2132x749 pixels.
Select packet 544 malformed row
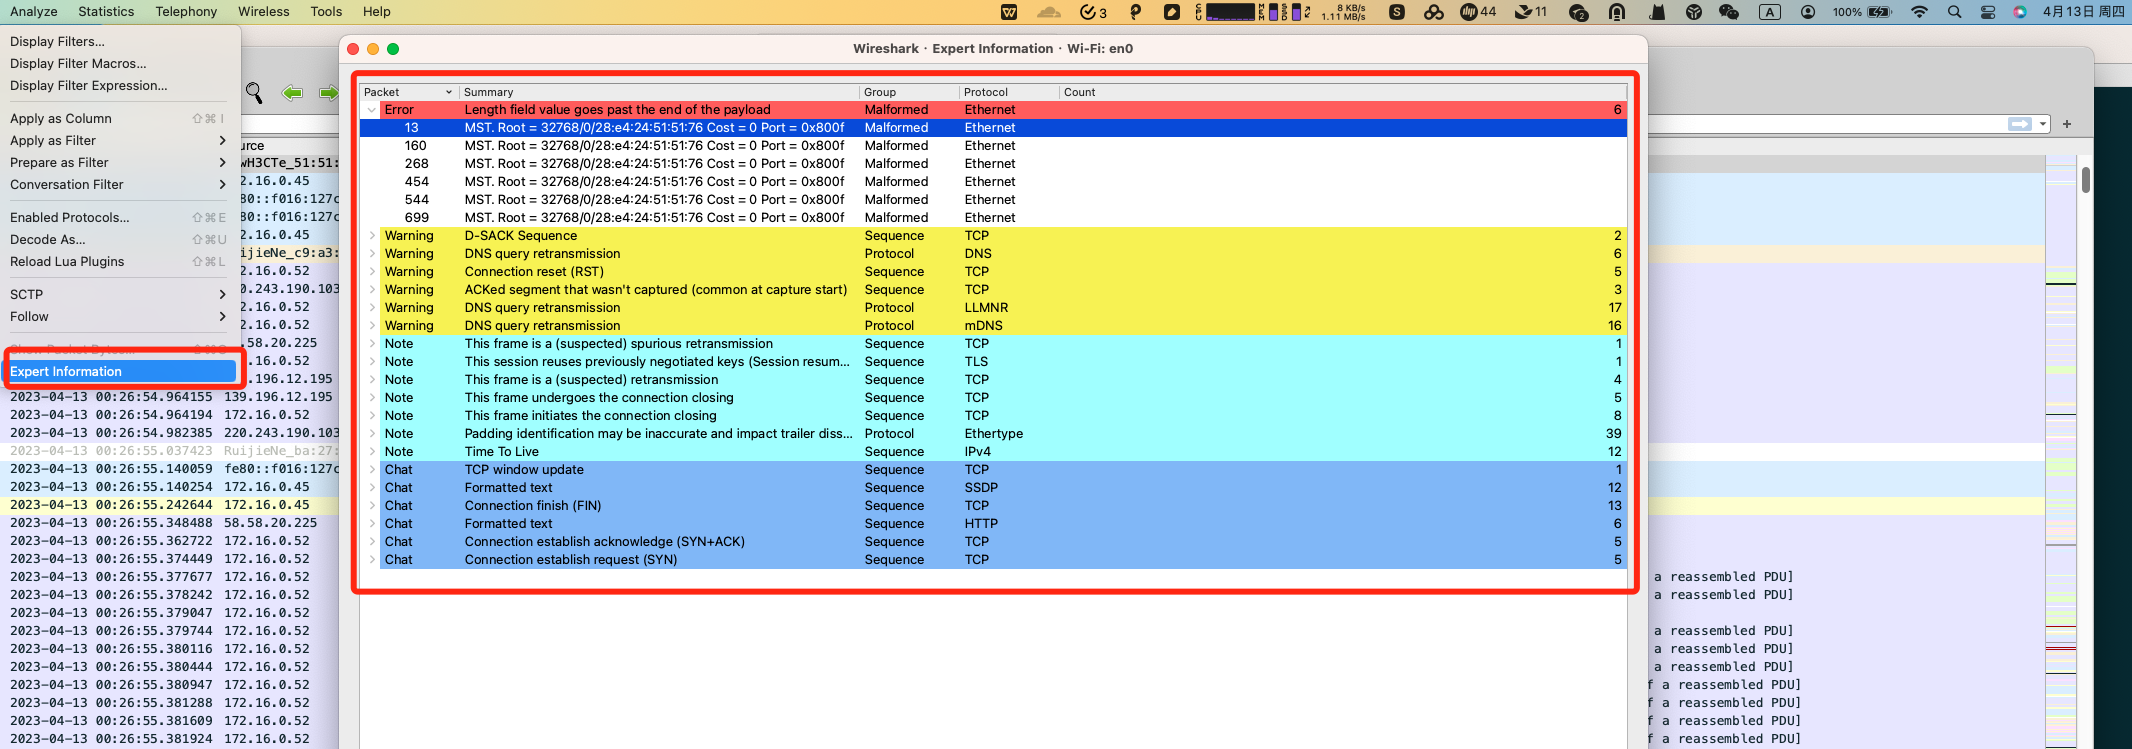click(993, 200)
